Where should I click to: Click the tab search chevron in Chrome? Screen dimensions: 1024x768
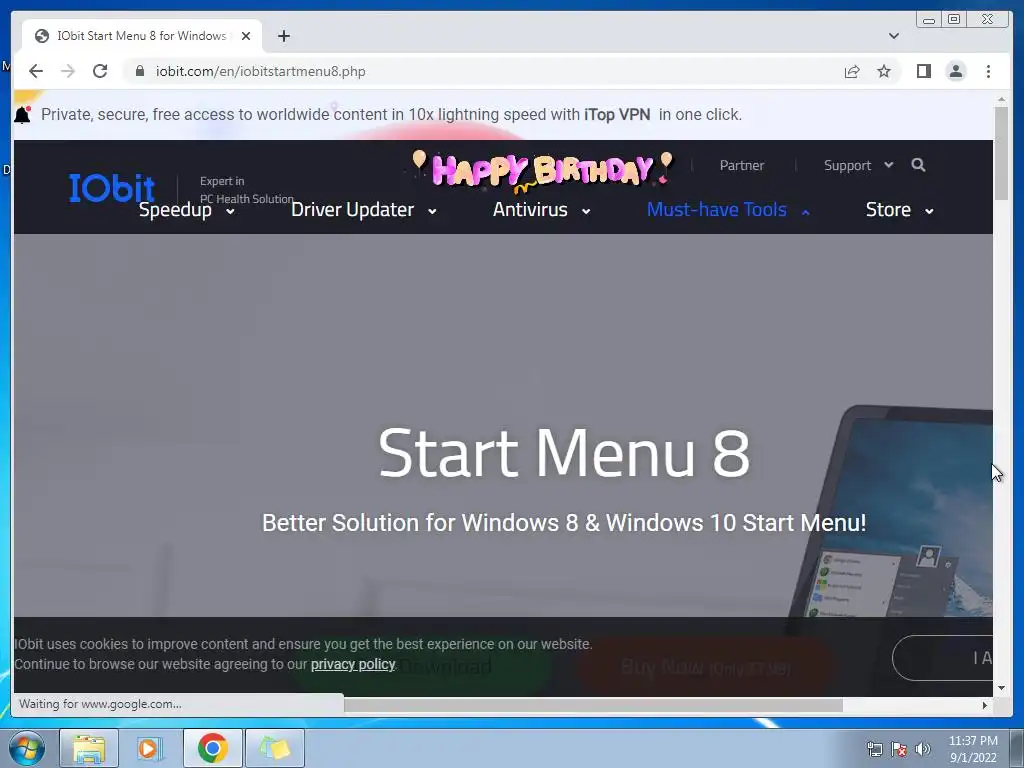[x=893, y=36]
